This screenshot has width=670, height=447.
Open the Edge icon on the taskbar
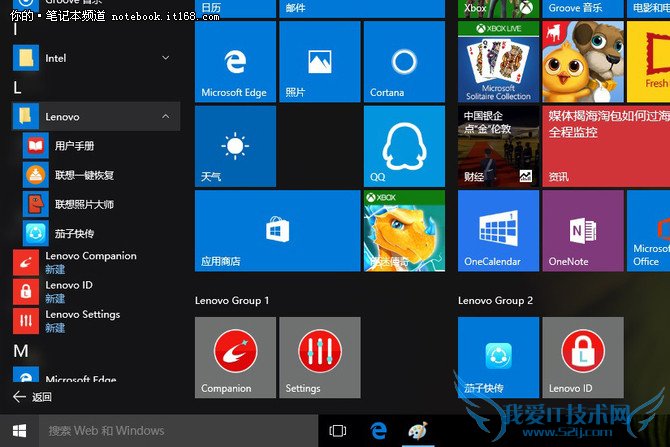[379, 431]
